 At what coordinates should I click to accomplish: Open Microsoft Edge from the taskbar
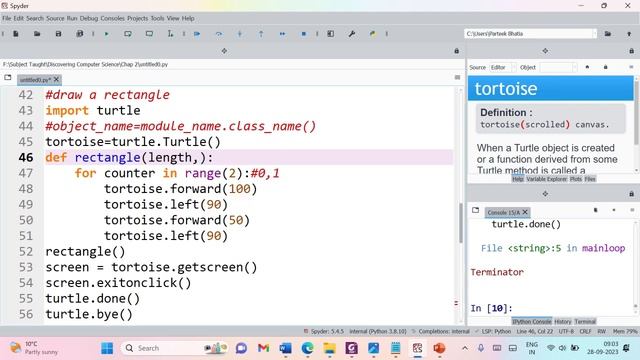(x=307, y=348)
